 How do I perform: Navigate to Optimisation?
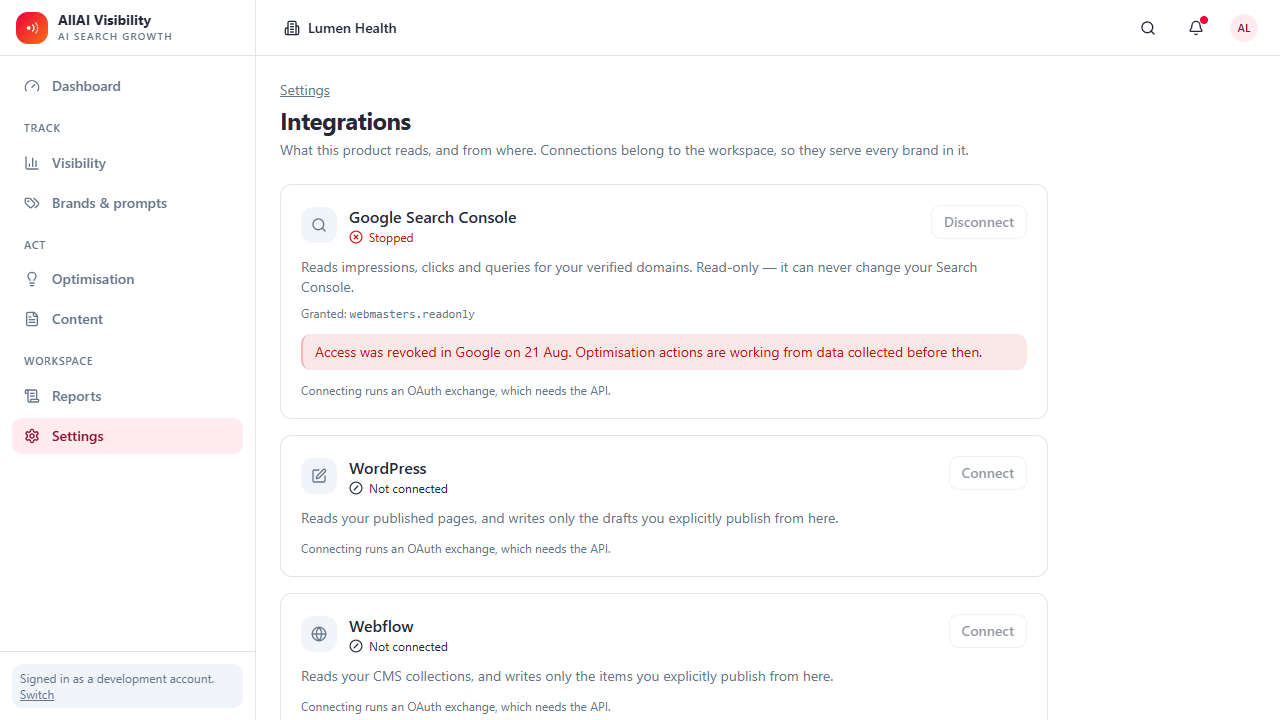[x=127, y=279]
